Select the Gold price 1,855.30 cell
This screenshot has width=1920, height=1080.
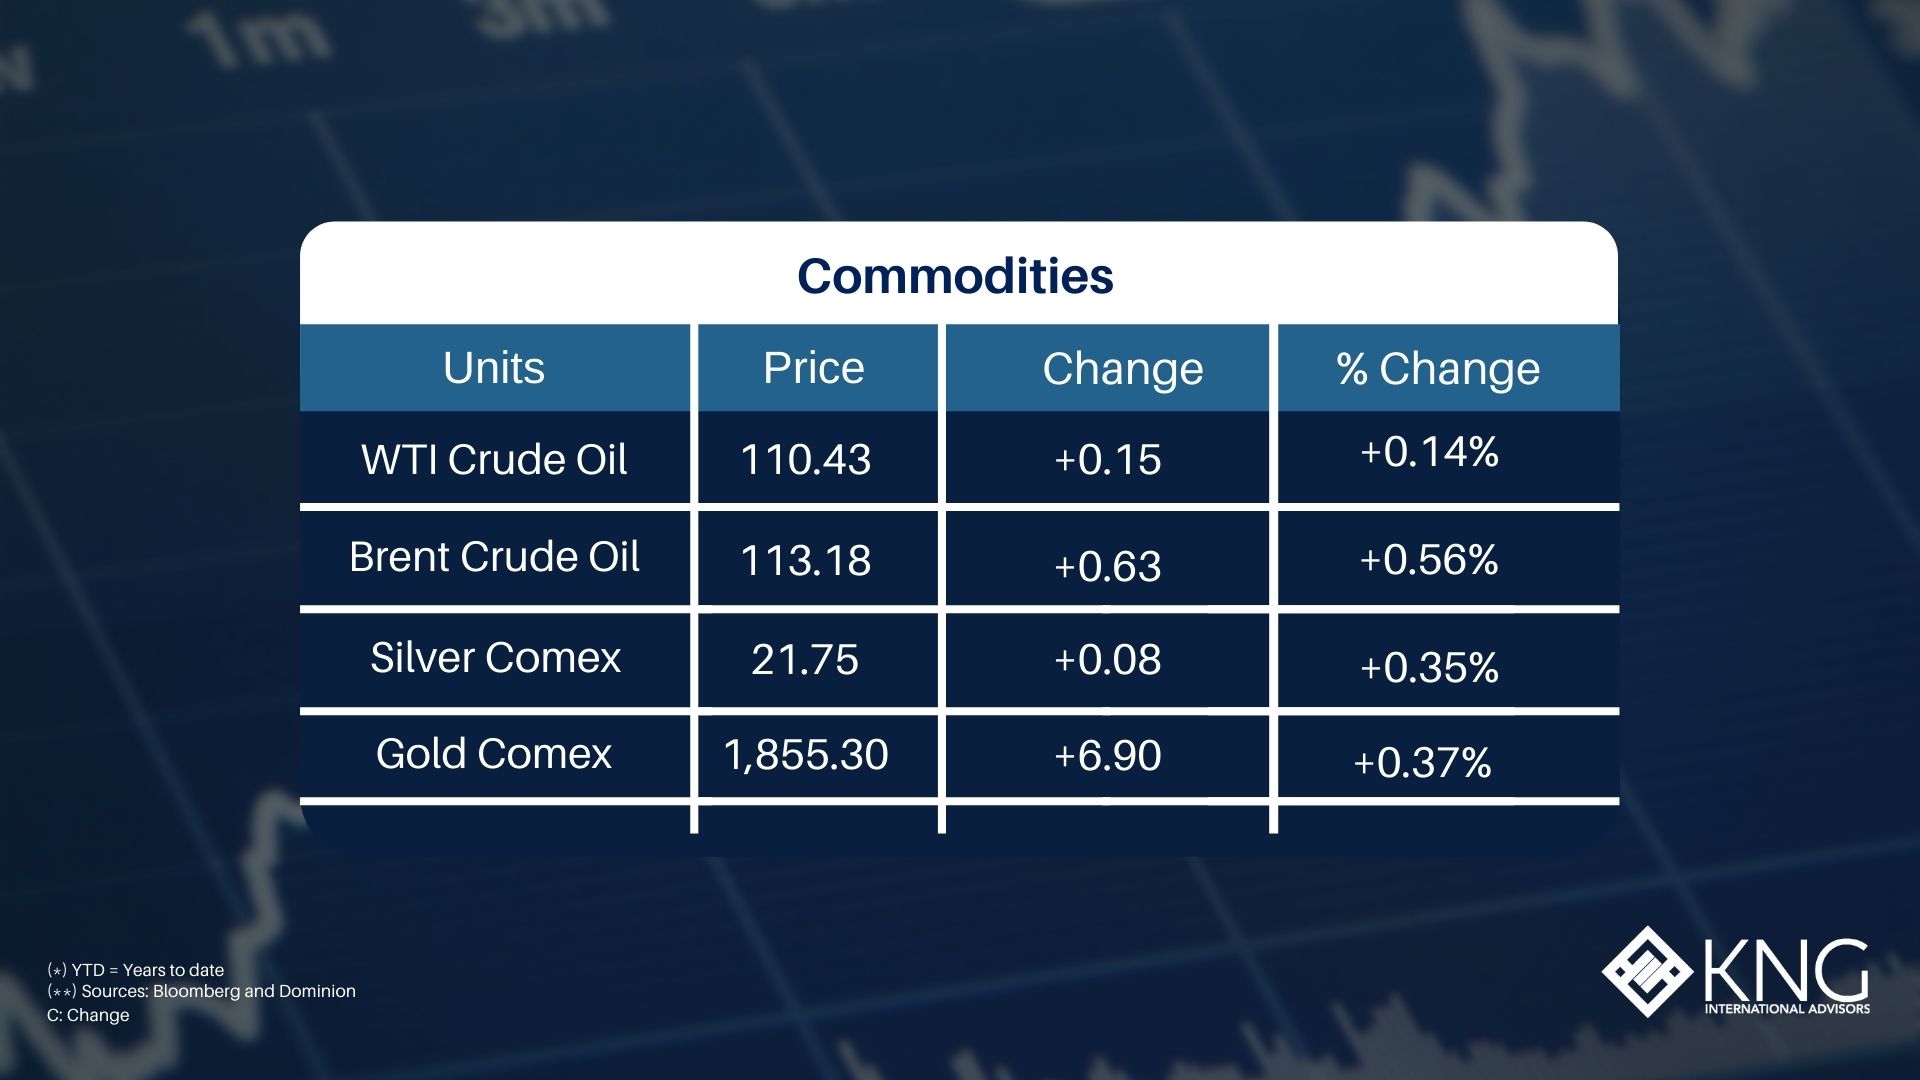(x=806, y=755)
